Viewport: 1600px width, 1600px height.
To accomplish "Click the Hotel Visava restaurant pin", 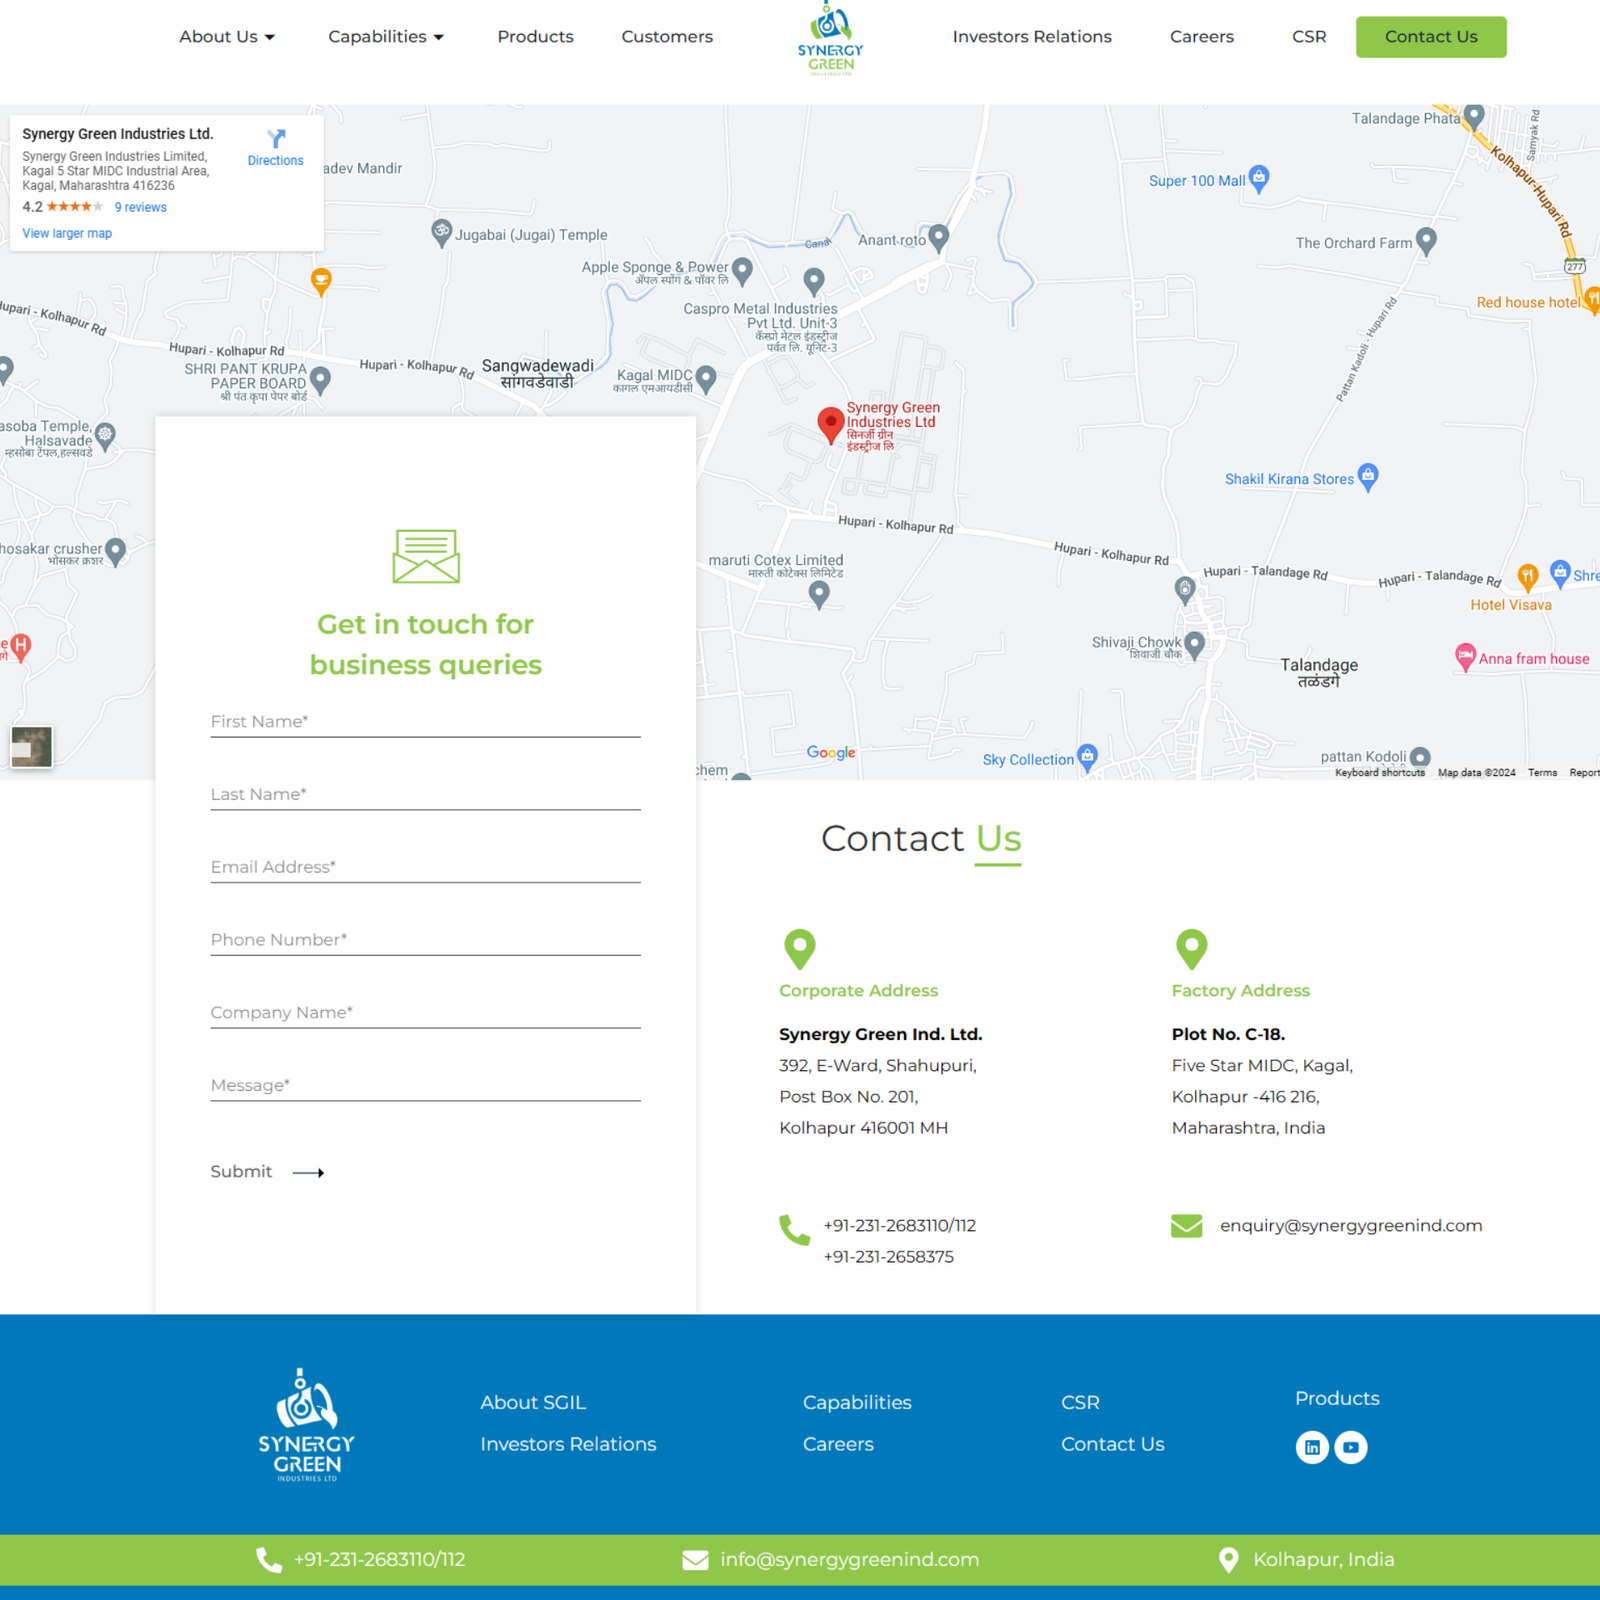I will pos(1527,576).
